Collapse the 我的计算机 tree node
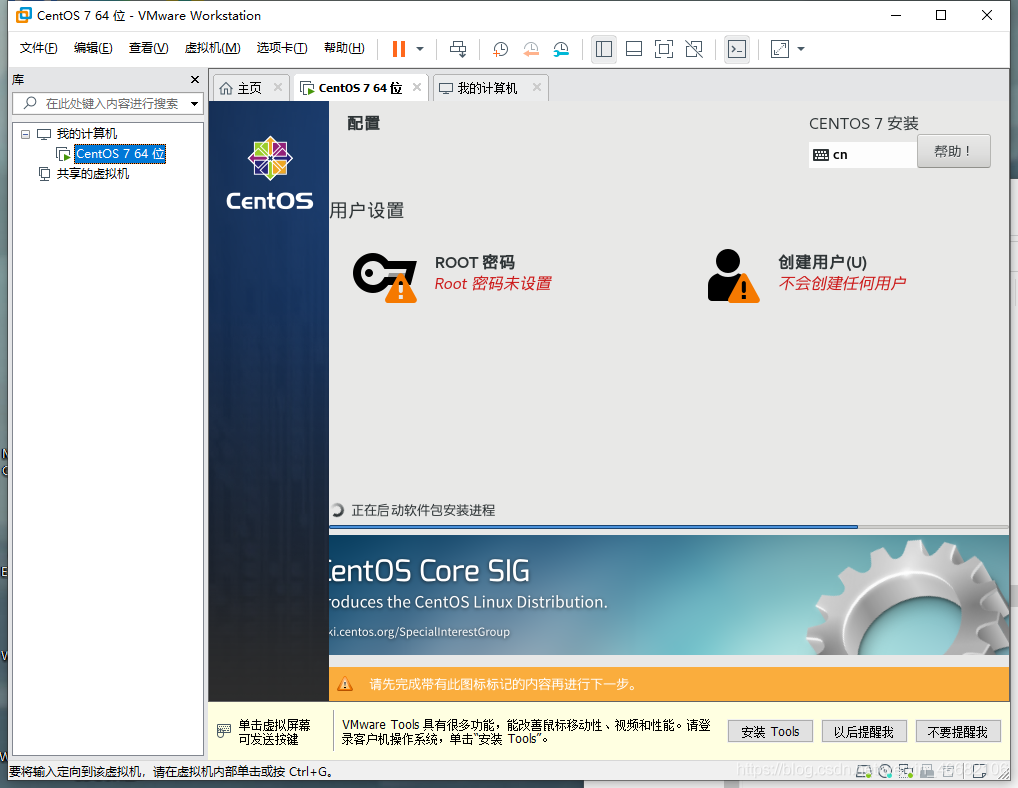This screenshot has height=788, width=1018. (25, 134)
